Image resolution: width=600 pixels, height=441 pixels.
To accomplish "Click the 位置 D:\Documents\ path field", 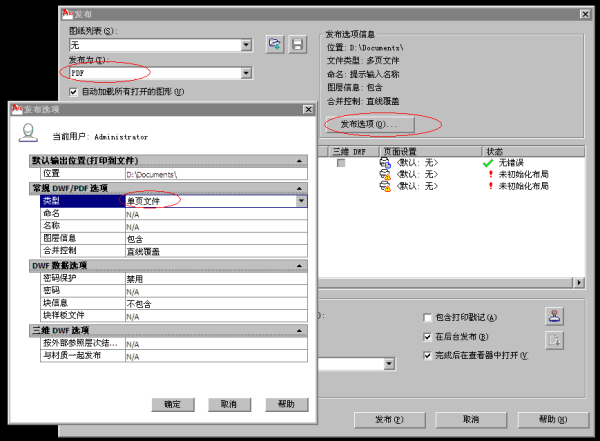I will 212,174.
